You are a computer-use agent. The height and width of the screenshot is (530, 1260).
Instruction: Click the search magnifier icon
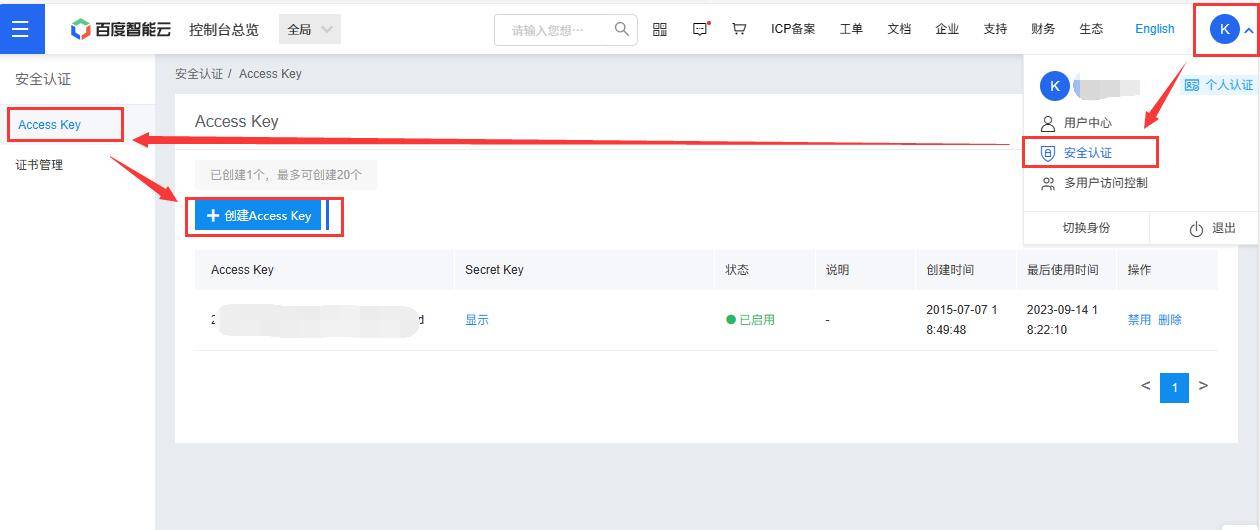(622, 29)
